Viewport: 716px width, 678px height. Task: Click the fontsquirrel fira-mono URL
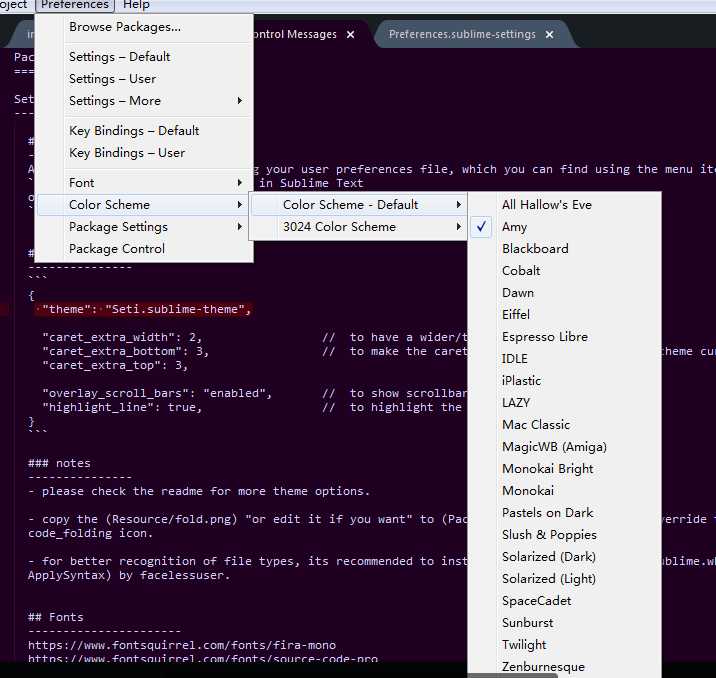[182, 645]
